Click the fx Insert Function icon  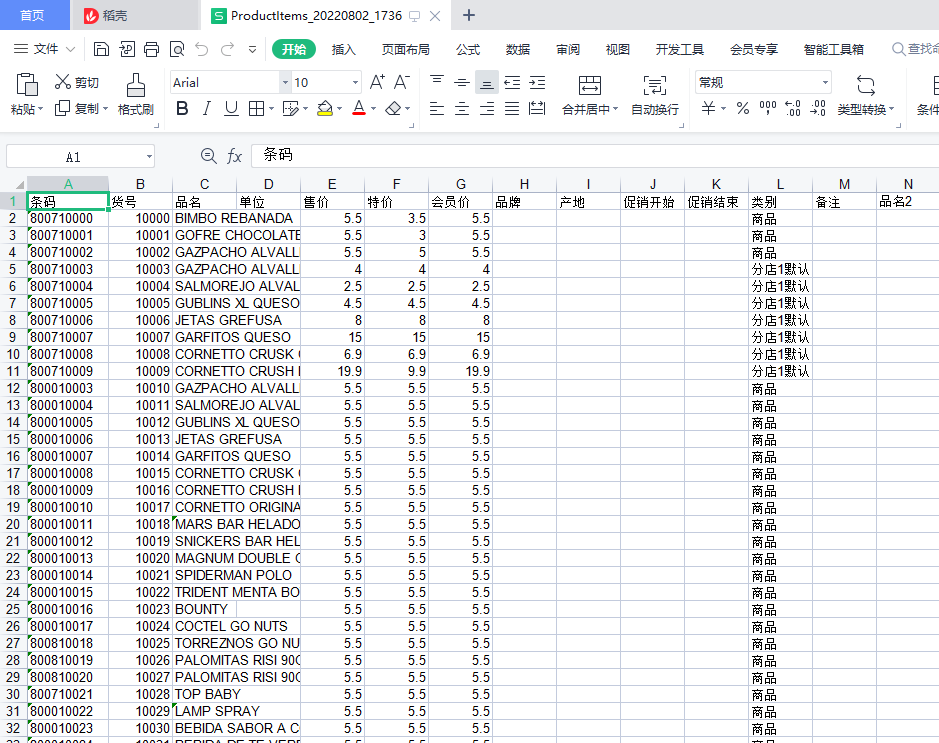pos(234,156)
